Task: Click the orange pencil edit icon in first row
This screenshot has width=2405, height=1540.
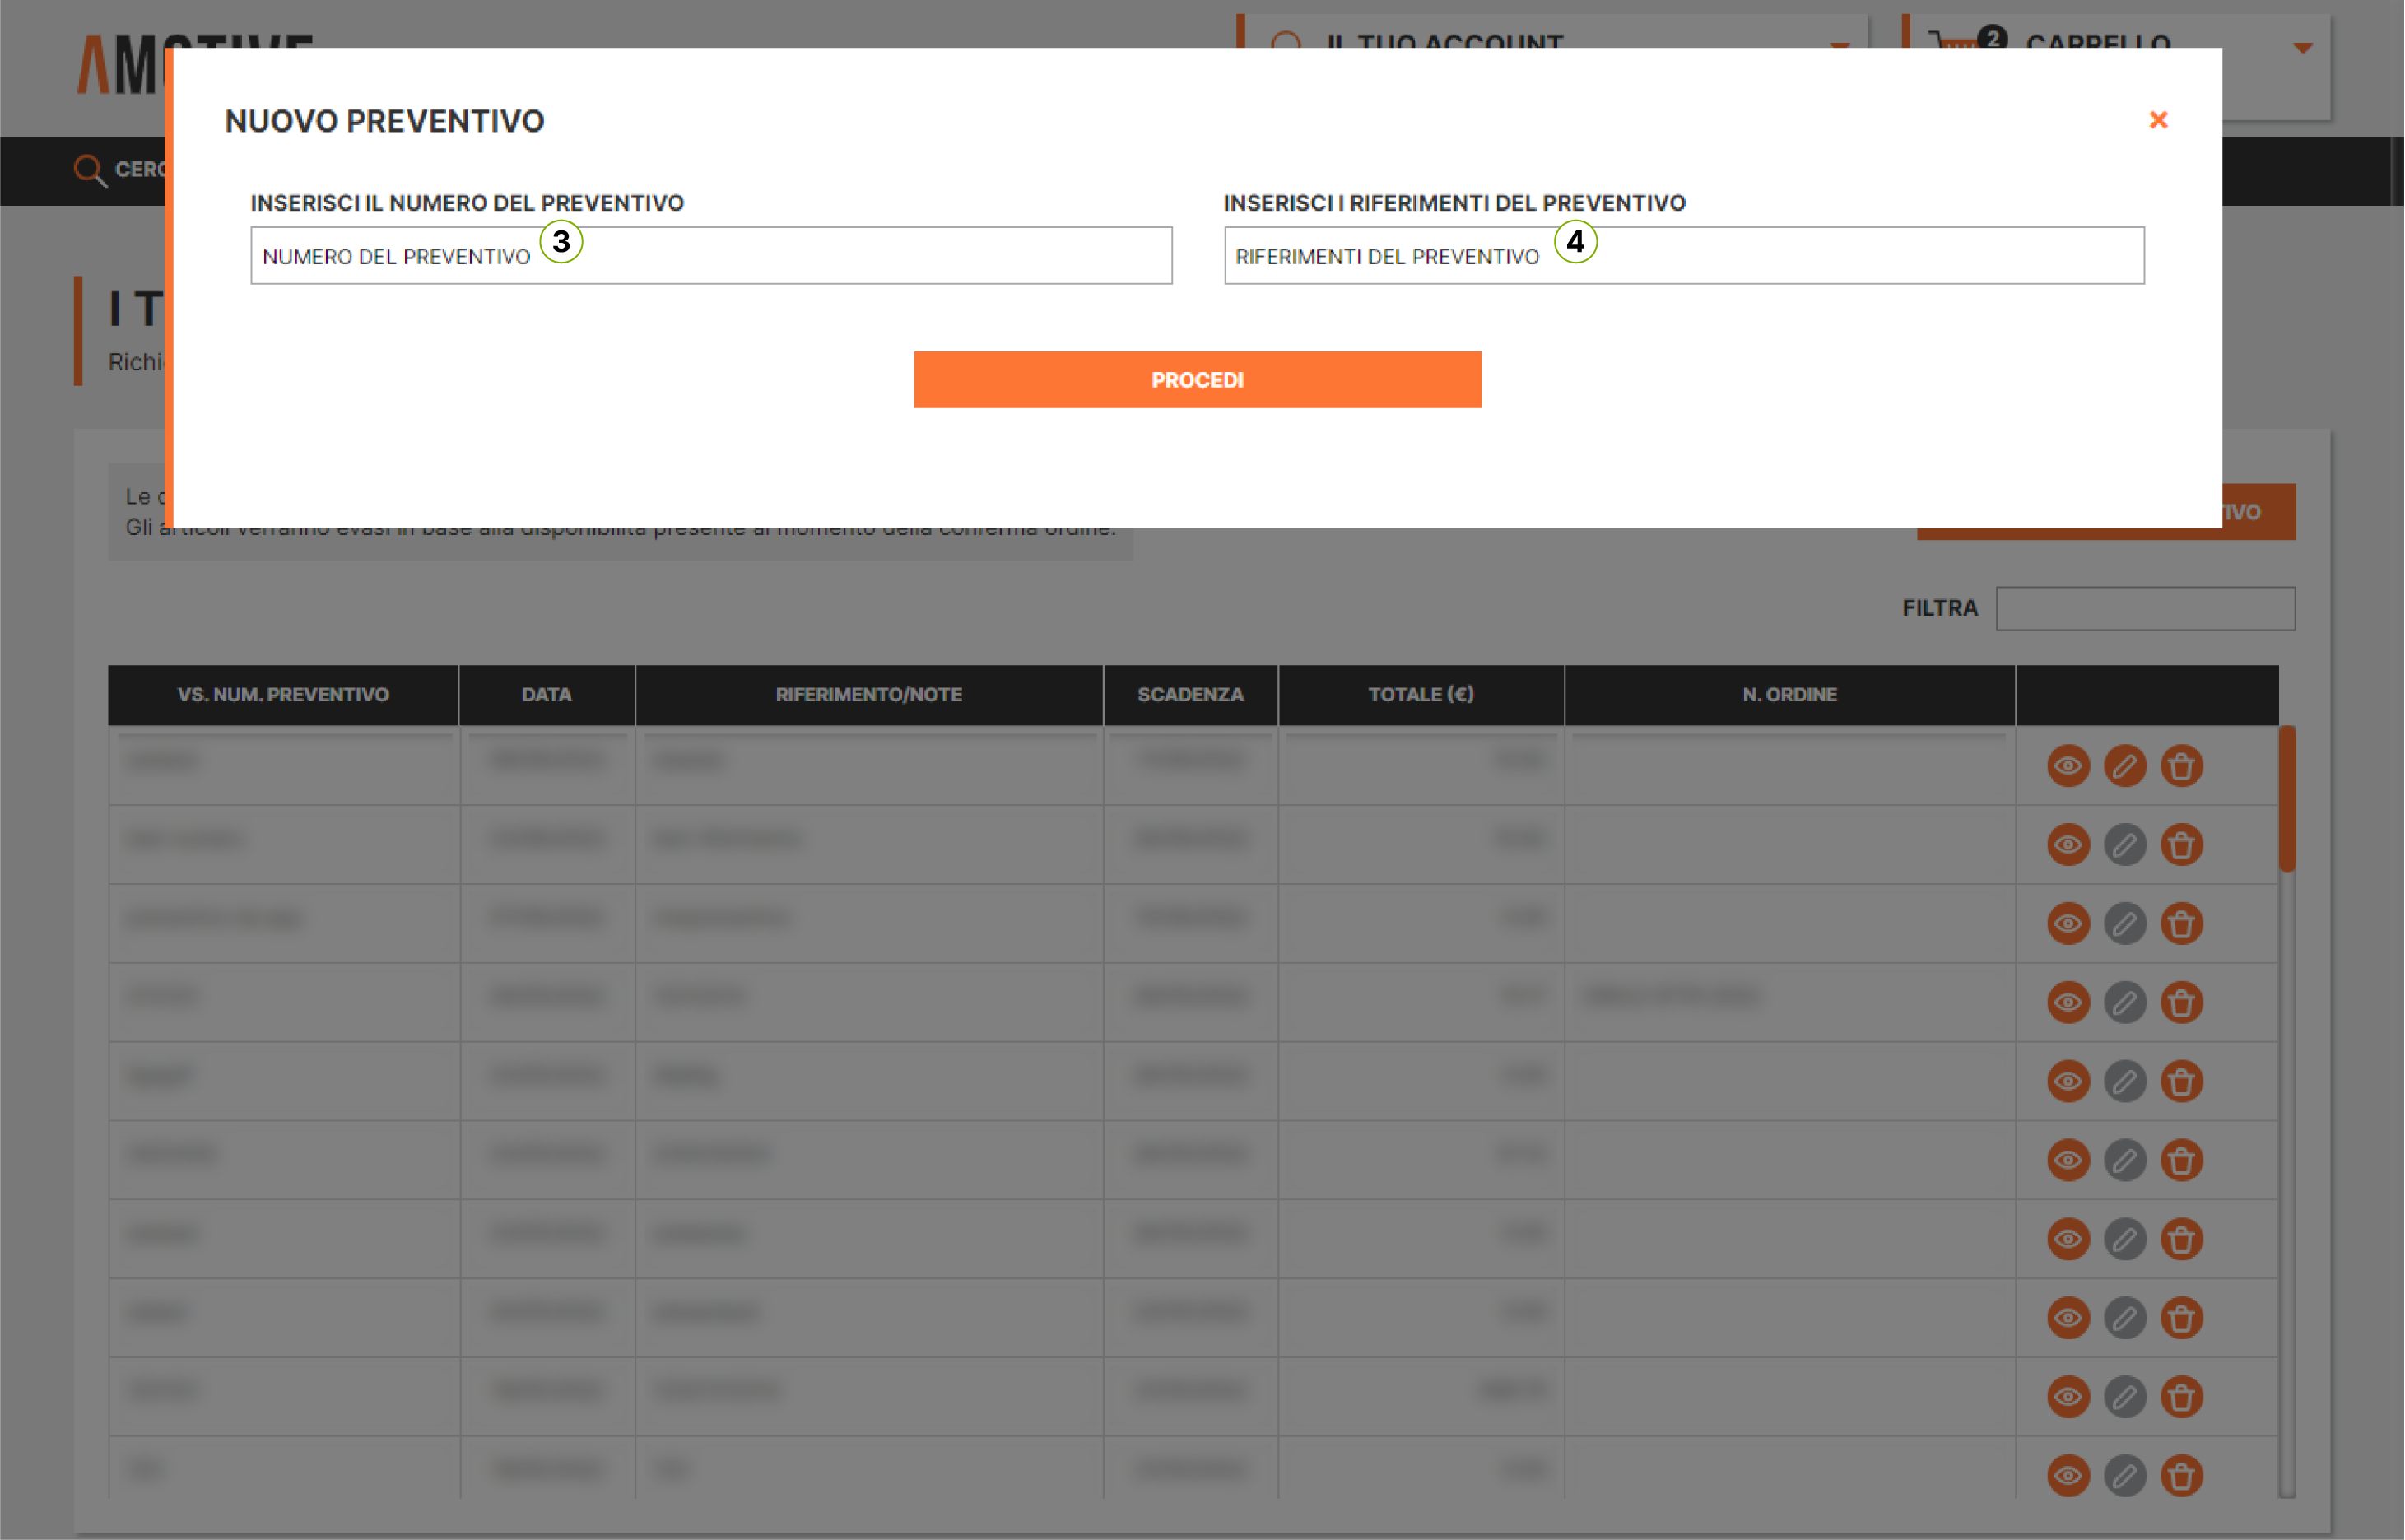Action: point(2124,766)
